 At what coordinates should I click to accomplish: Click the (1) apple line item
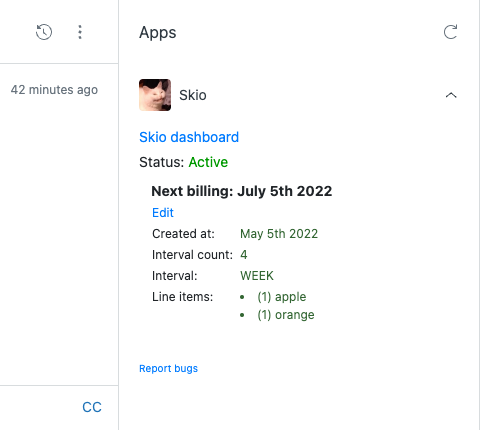[x=282, y=297]
